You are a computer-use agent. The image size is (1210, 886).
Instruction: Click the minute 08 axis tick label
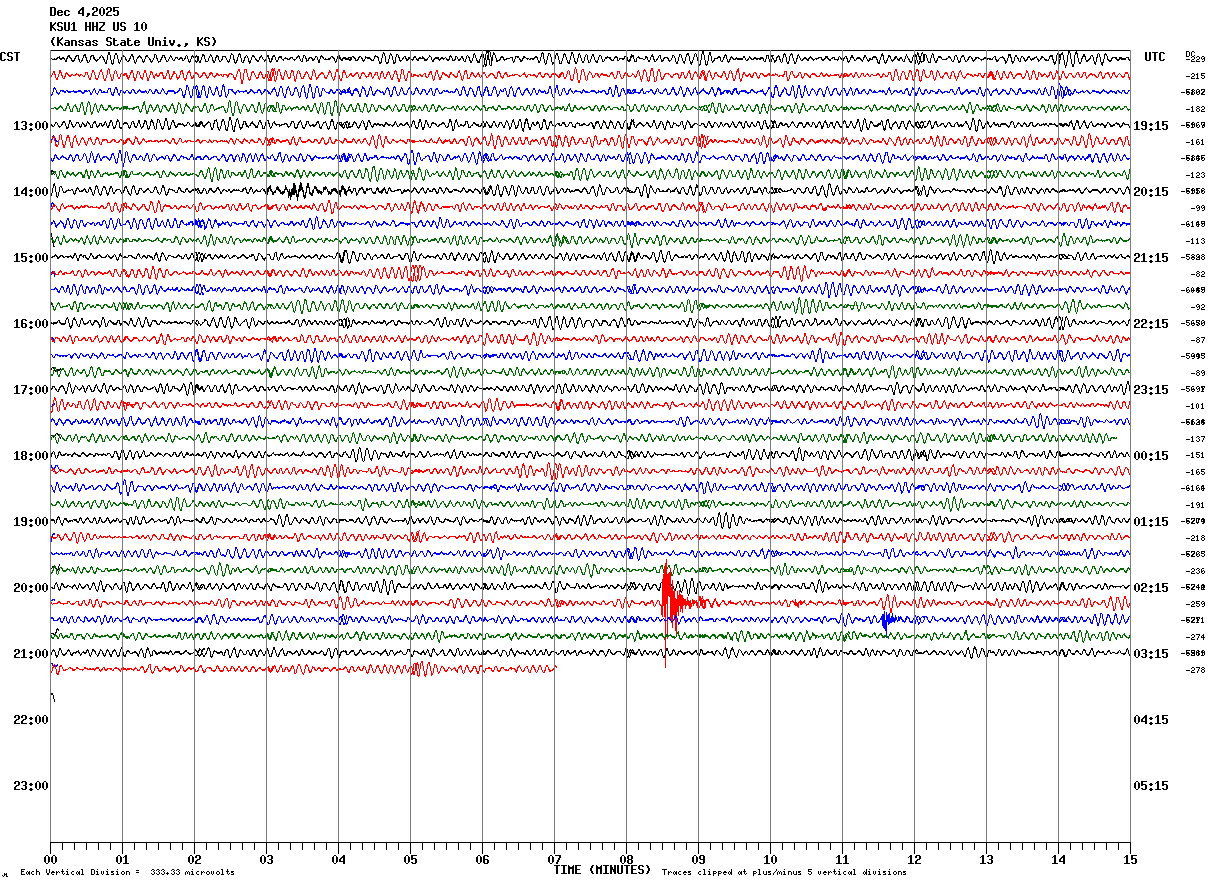coord(626,859)
